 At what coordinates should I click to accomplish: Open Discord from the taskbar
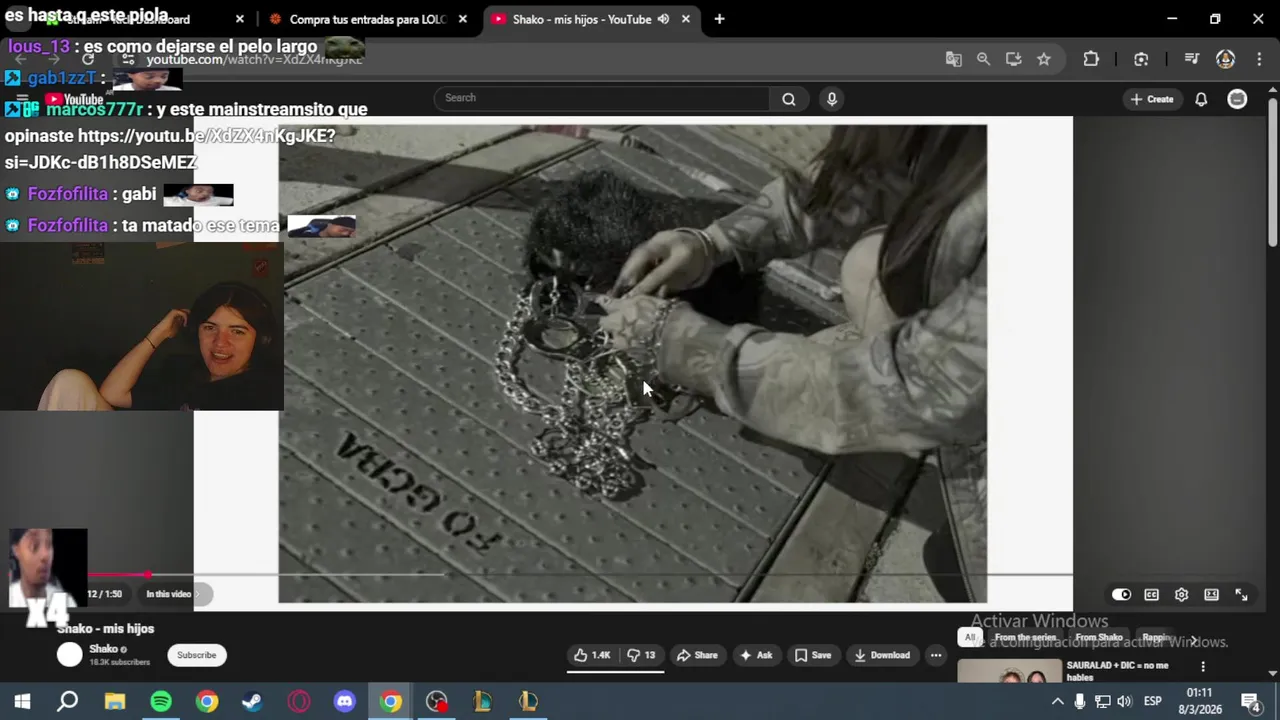(x=345, y=701)
